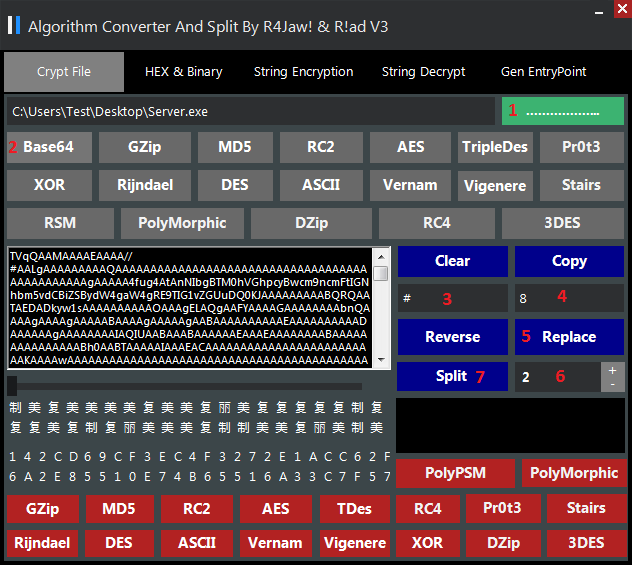Decrease split count with minus stepper
This screenshot has width=632, height=565.
coord(613,384)
